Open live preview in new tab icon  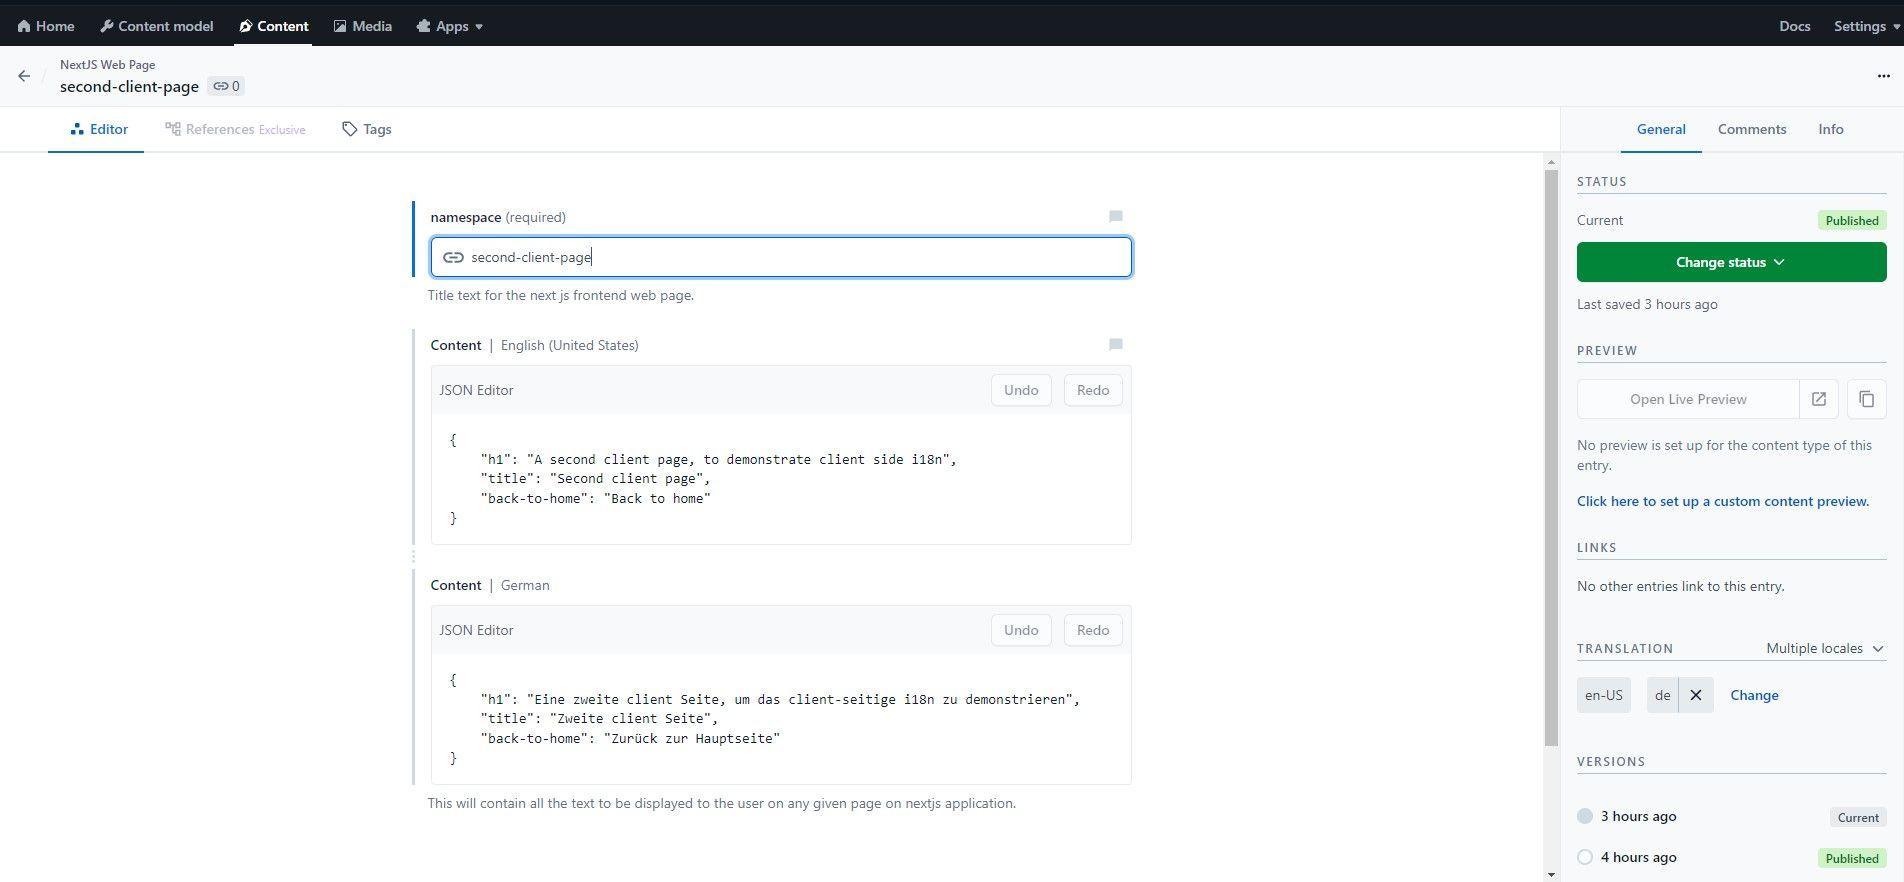(x=1818, y=399)
